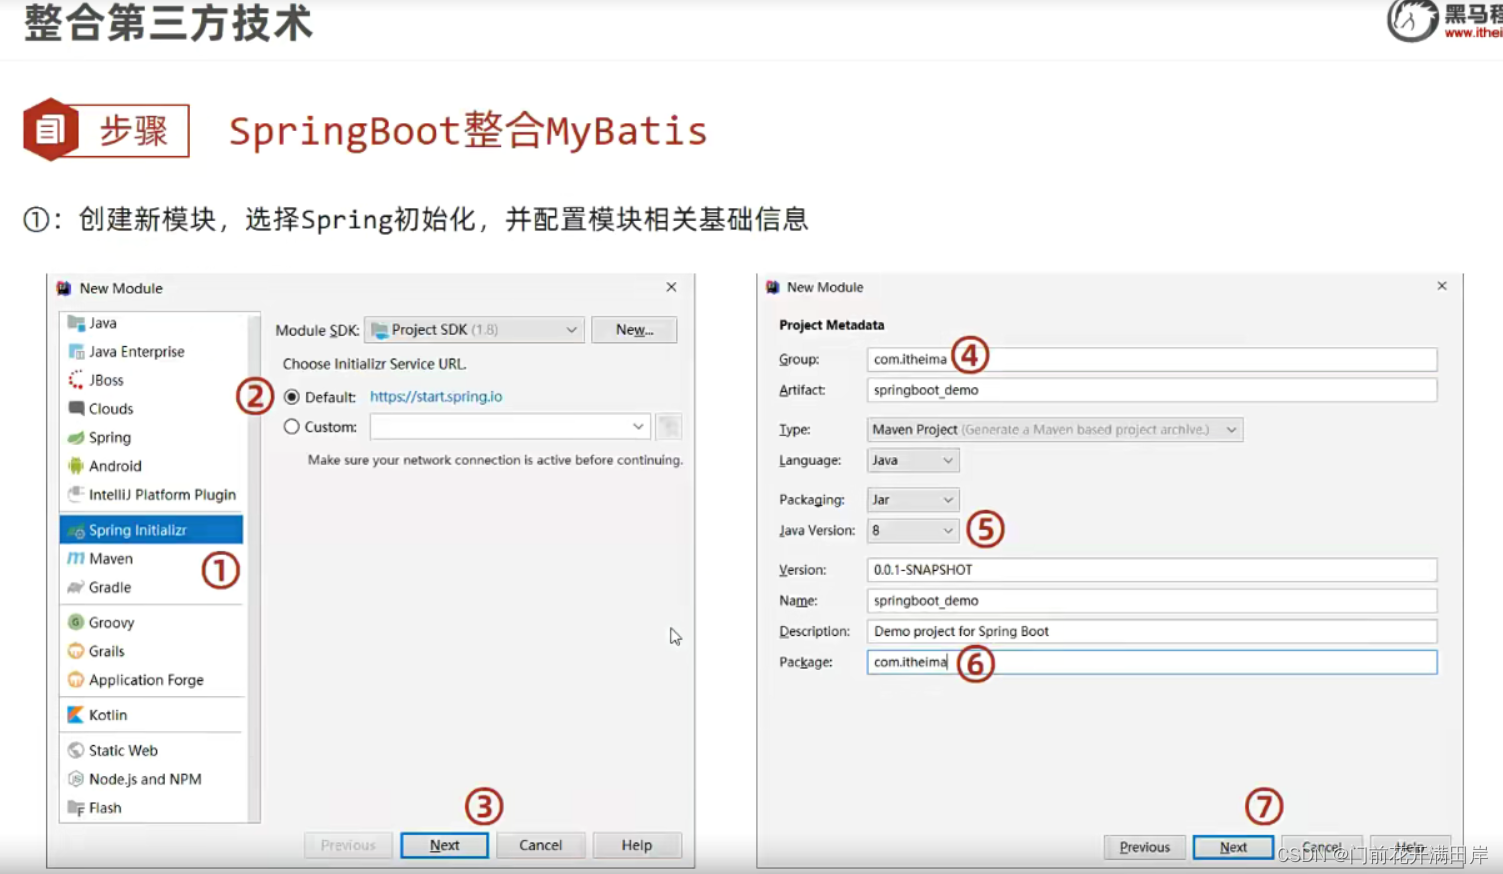Click the Name input field
Image resolution: width=1503 pixels, height=874 pixels.
pyautogui.click(x=1152, y=601)
